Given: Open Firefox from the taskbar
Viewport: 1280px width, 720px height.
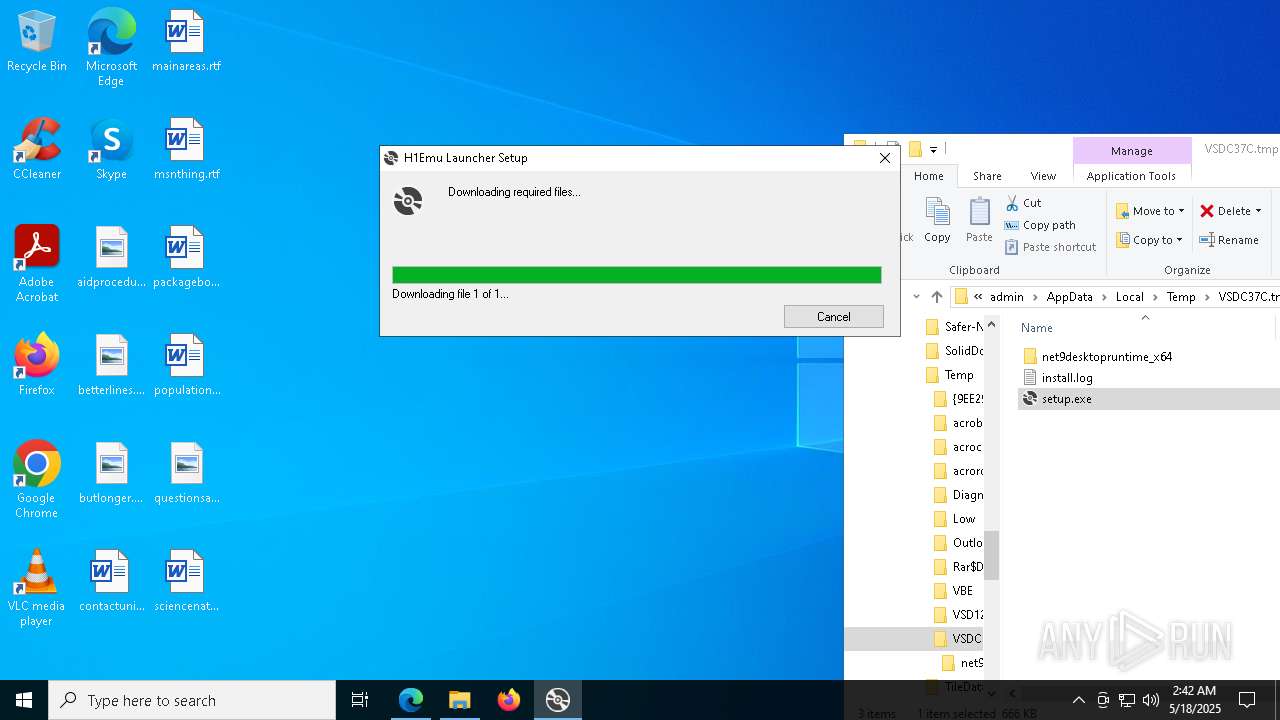Looking at the screenshot, I should point(509,700).
